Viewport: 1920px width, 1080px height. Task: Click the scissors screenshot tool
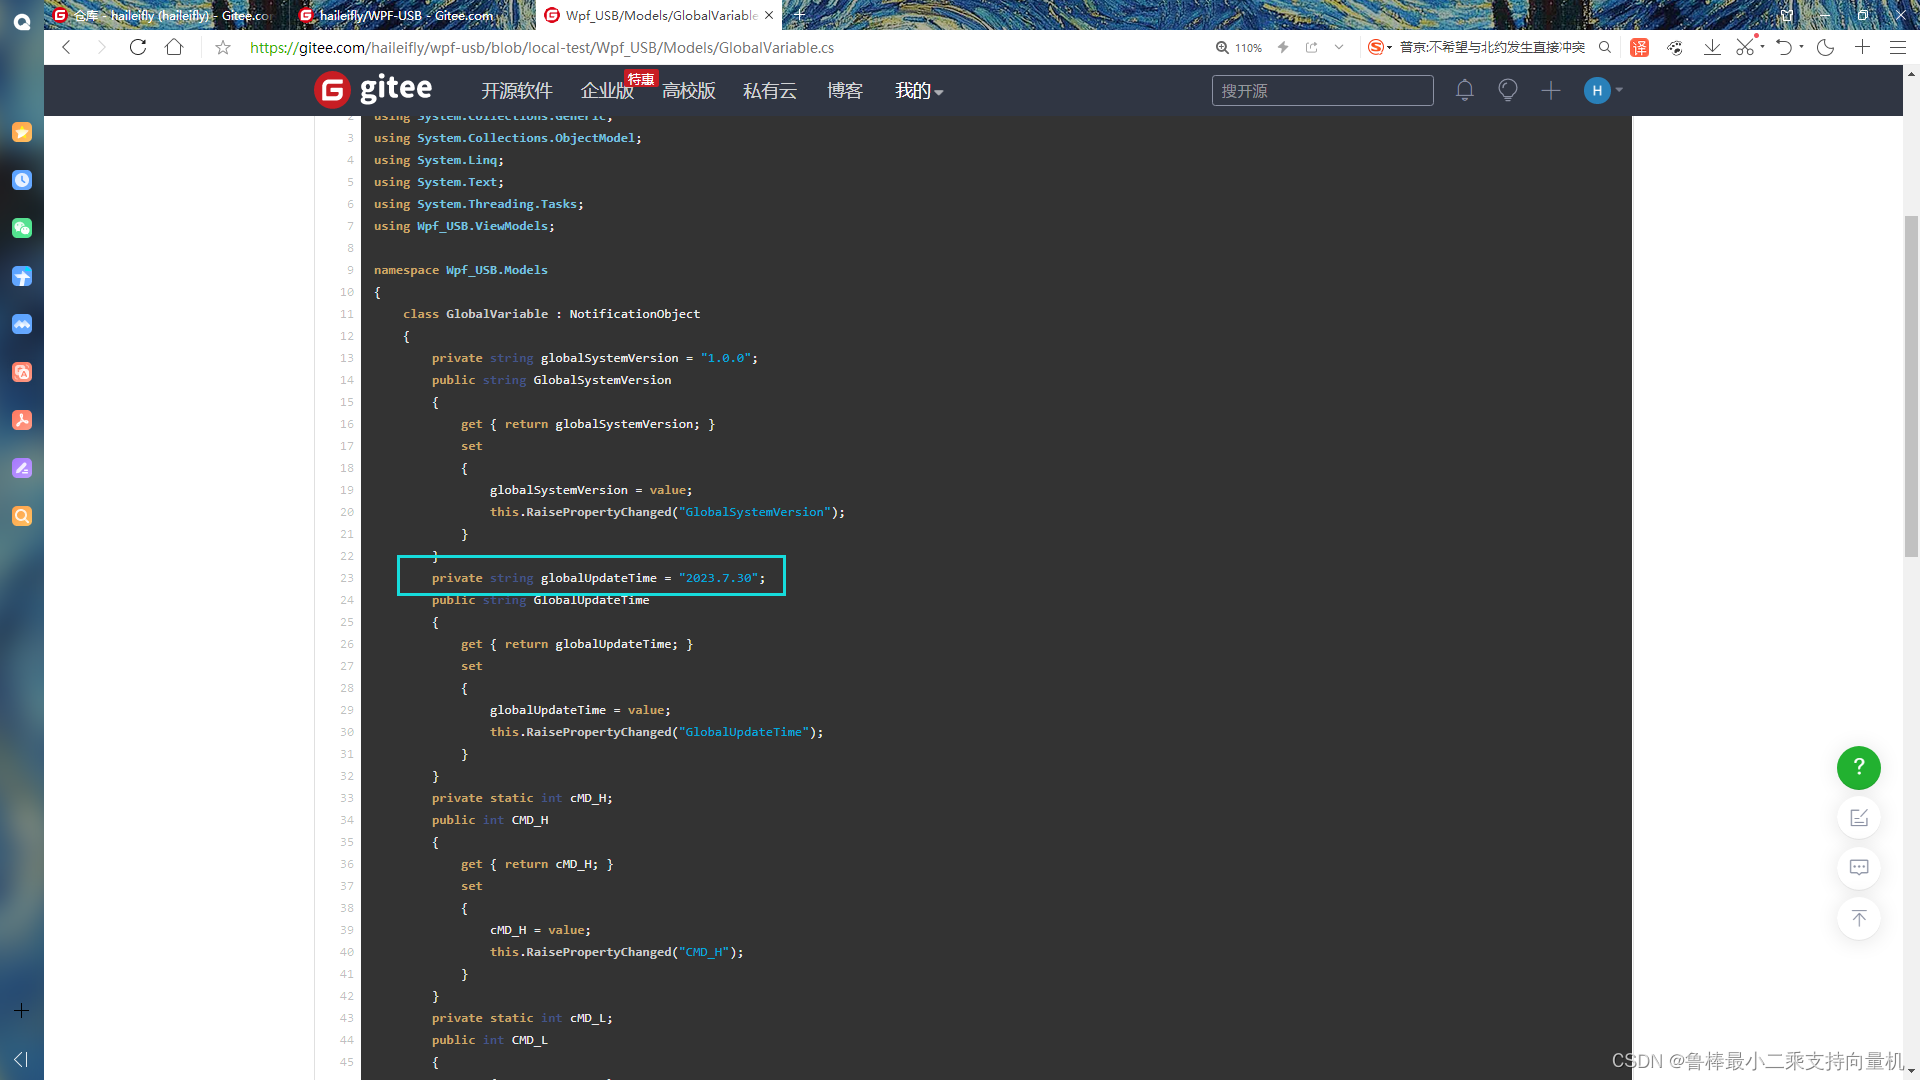tap(1745, 47)
